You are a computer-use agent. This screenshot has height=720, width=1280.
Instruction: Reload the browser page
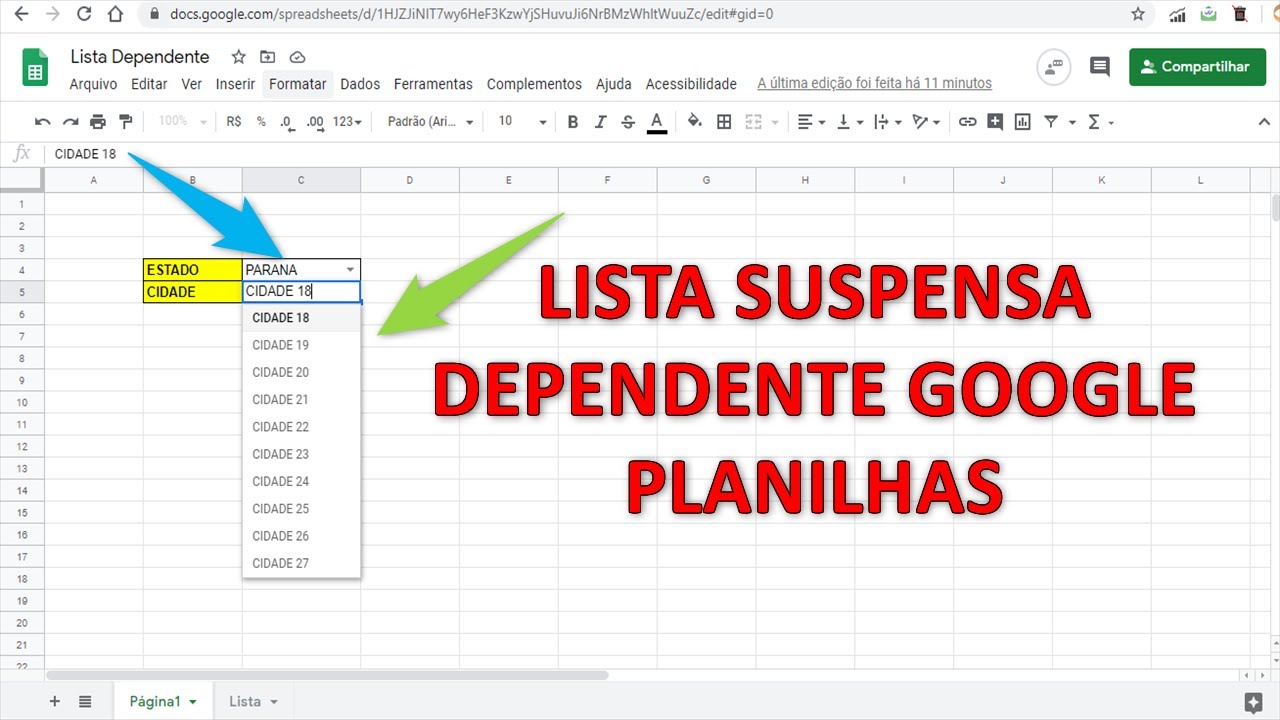(84, 14)
